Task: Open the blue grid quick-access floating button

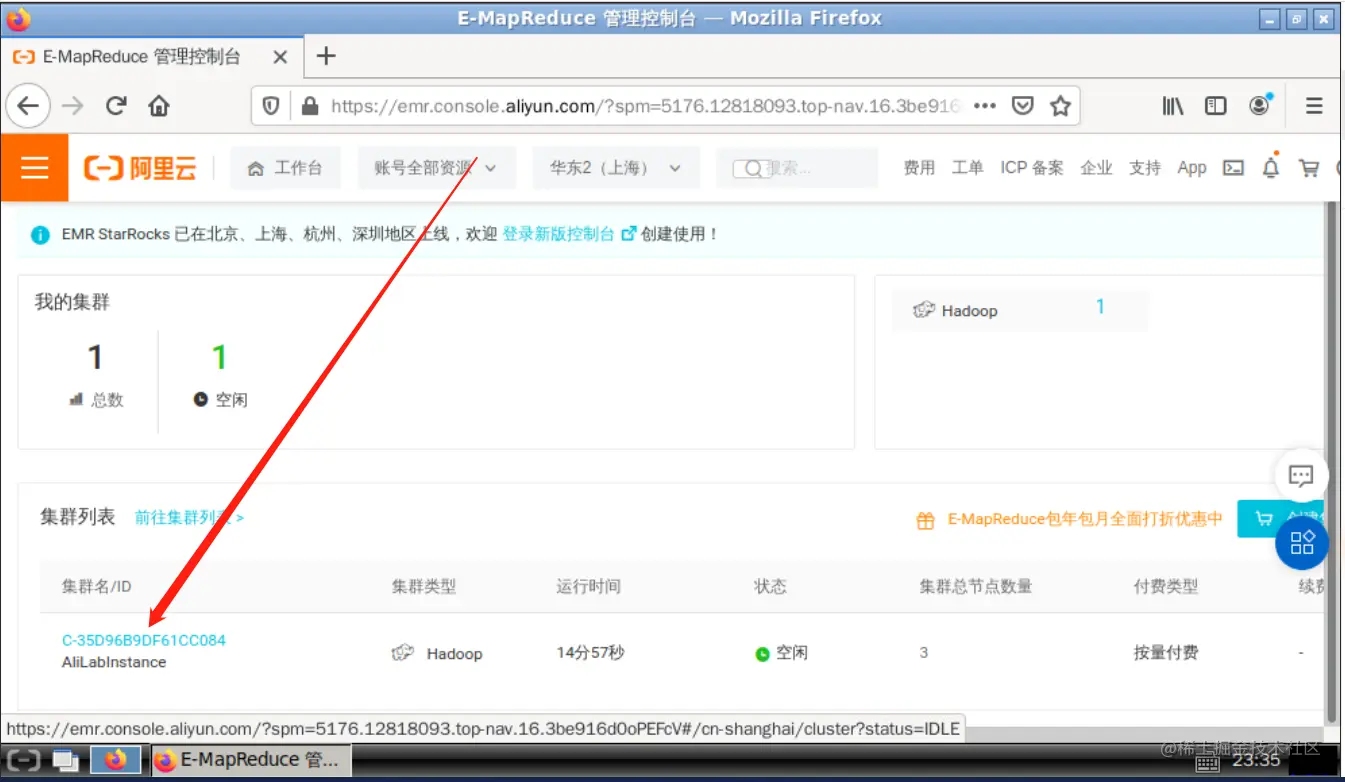Action: coord(1302,543)
